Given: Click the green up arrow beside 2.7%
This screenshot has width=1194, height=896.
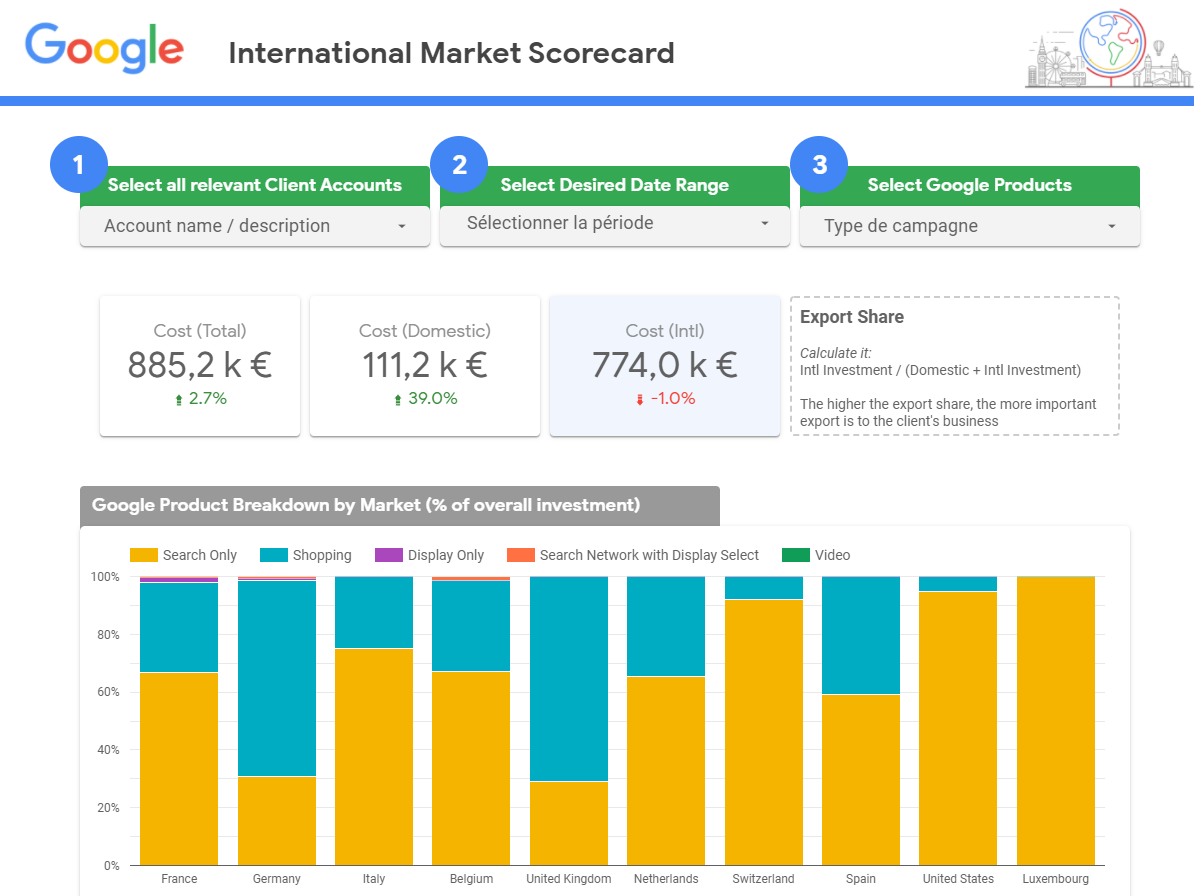Looking at the screenshot, I should 179,400.
